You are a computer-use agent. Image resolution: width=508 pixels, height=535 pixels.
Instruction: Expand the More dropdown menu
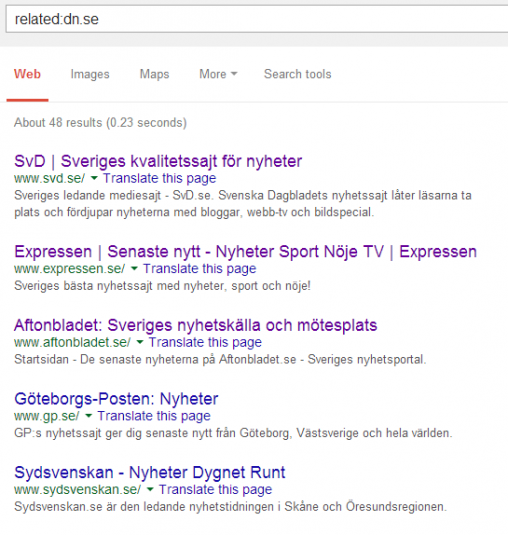point(218,74)
